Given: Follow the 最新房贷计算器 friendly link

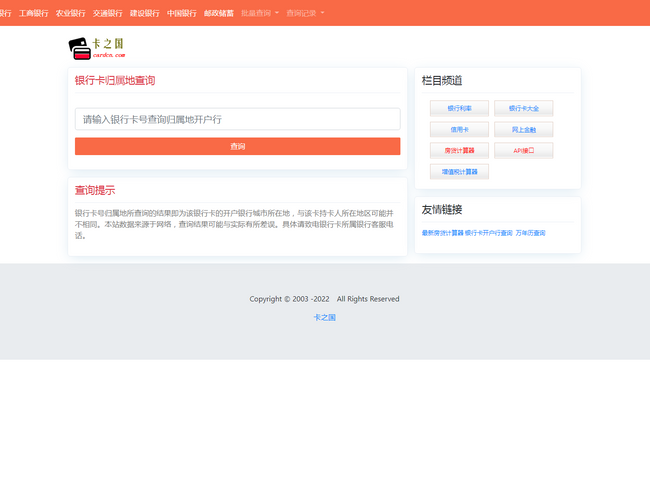Looking at the screenshot, I should click(x=442, y=233).
